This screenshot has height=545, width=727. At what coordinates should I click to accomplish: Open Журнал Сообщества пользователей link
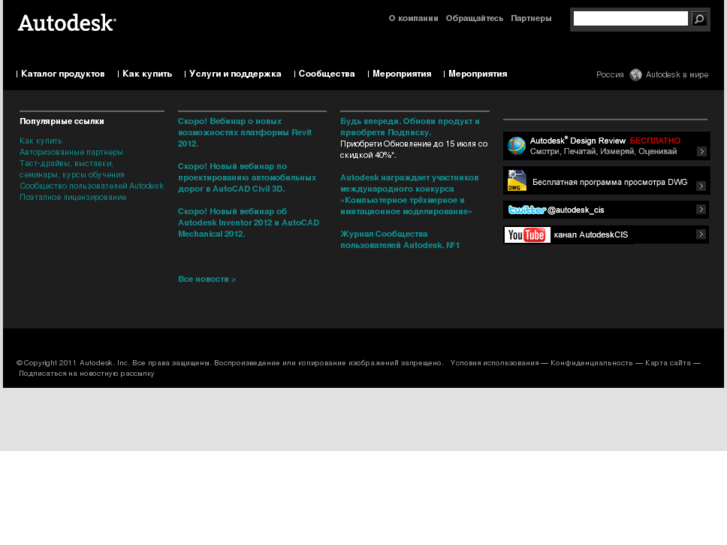click(x=400, y=239)
